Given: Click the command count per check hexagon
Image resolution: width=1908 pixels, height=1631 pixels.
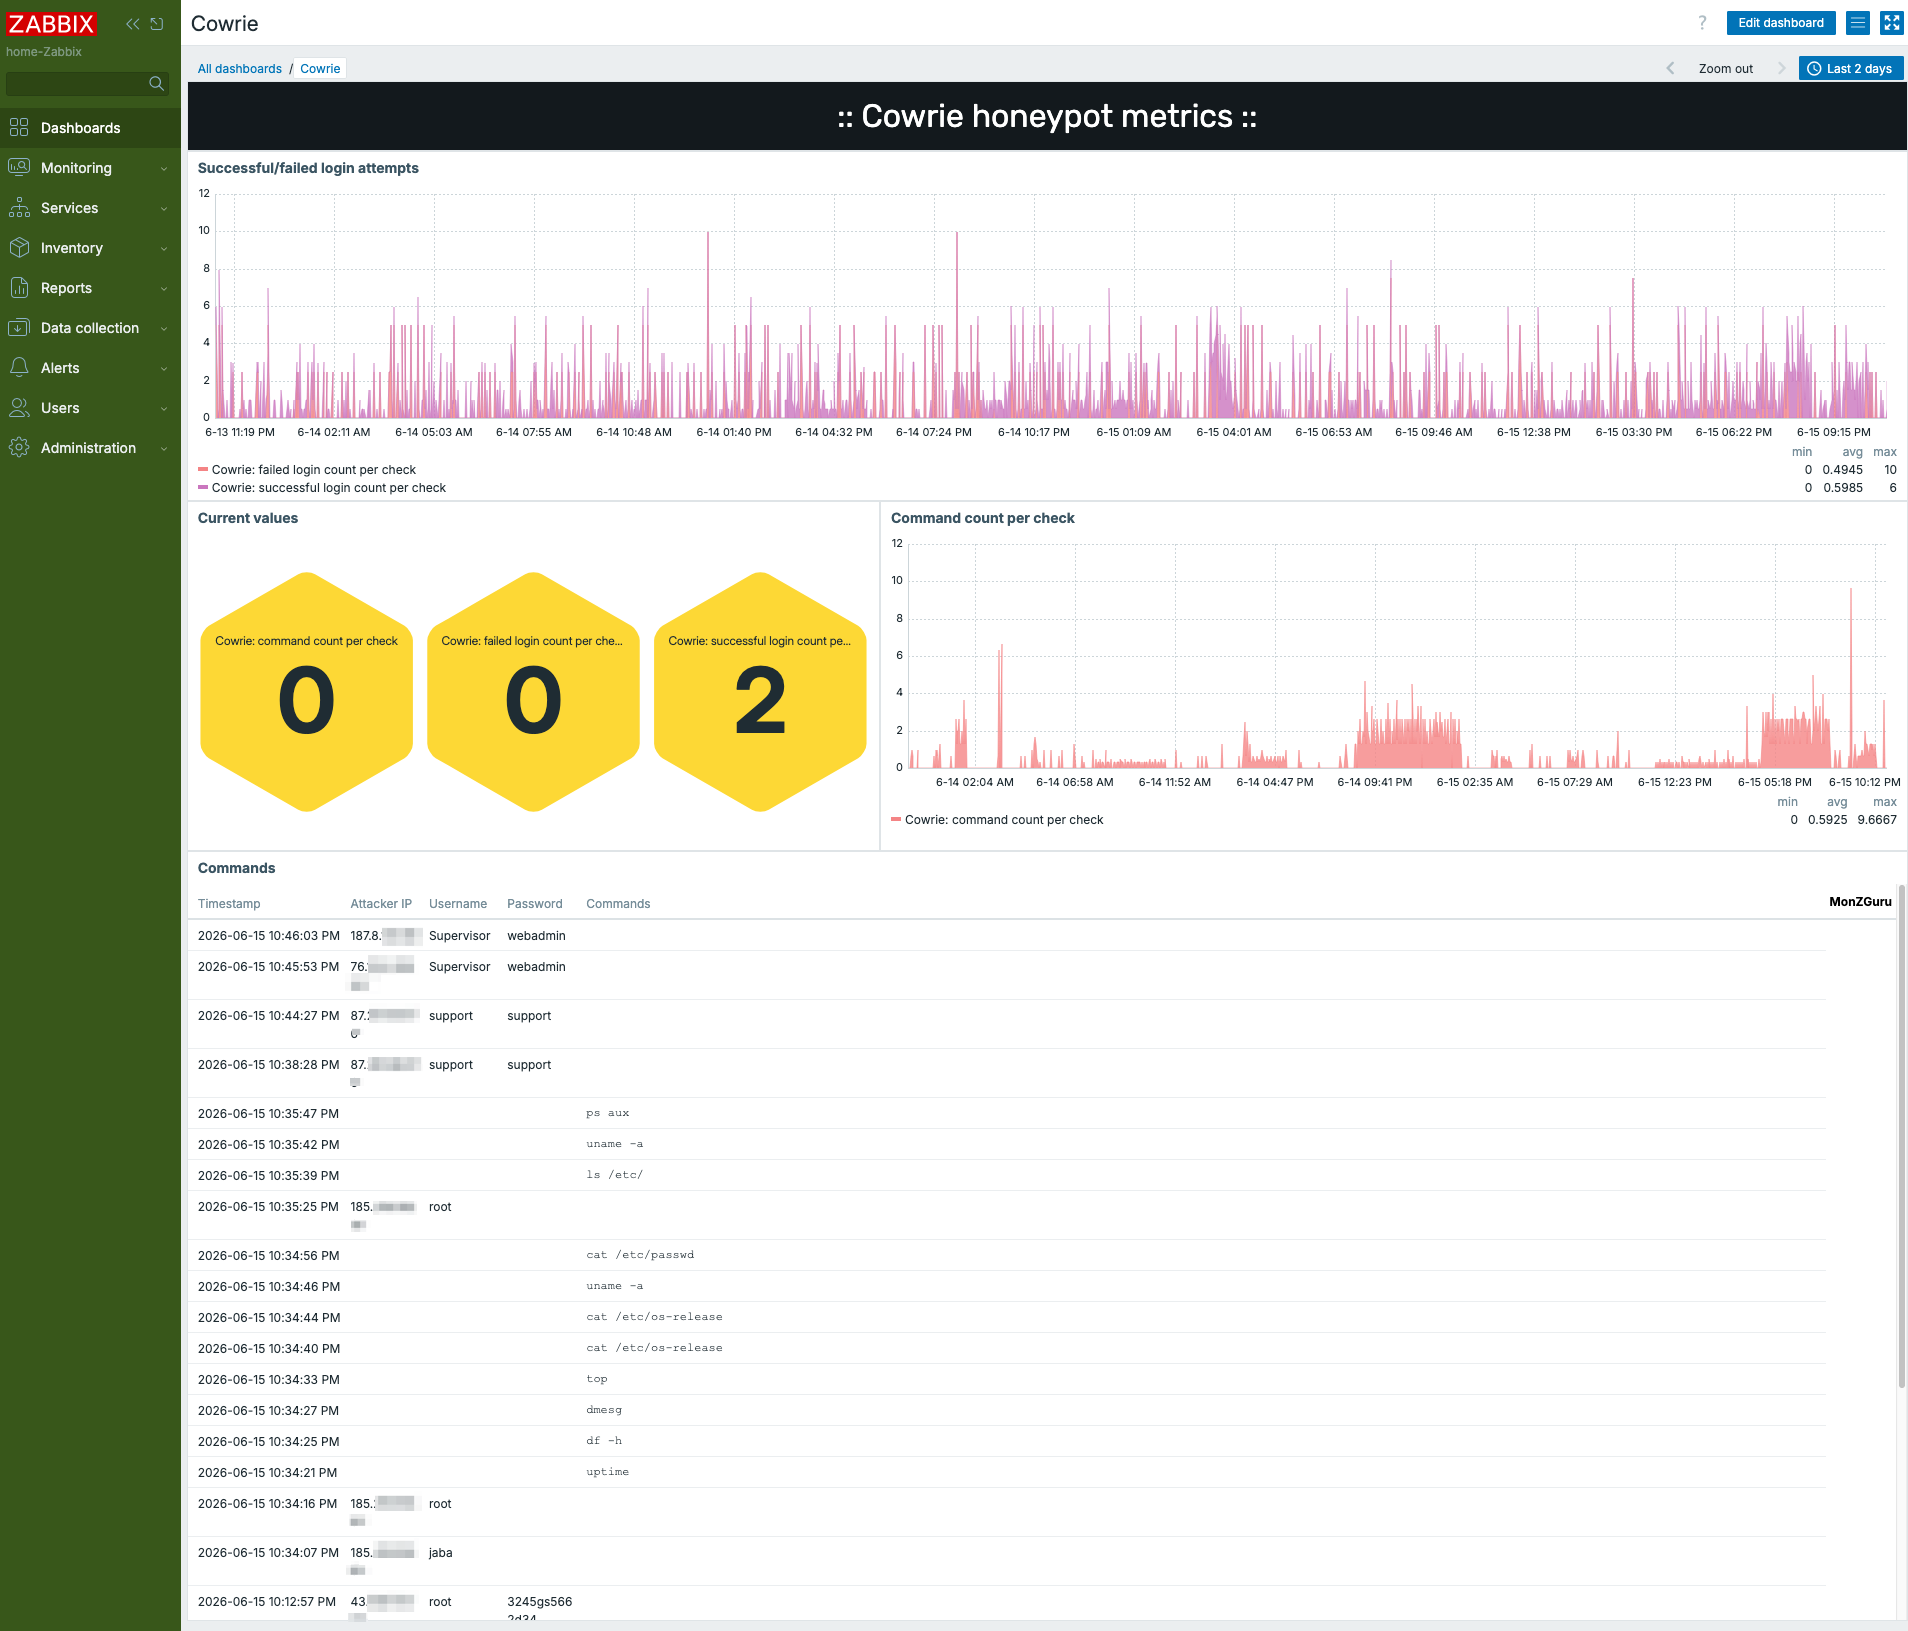Looking at the screenshot, I should [x=306, y=692].
